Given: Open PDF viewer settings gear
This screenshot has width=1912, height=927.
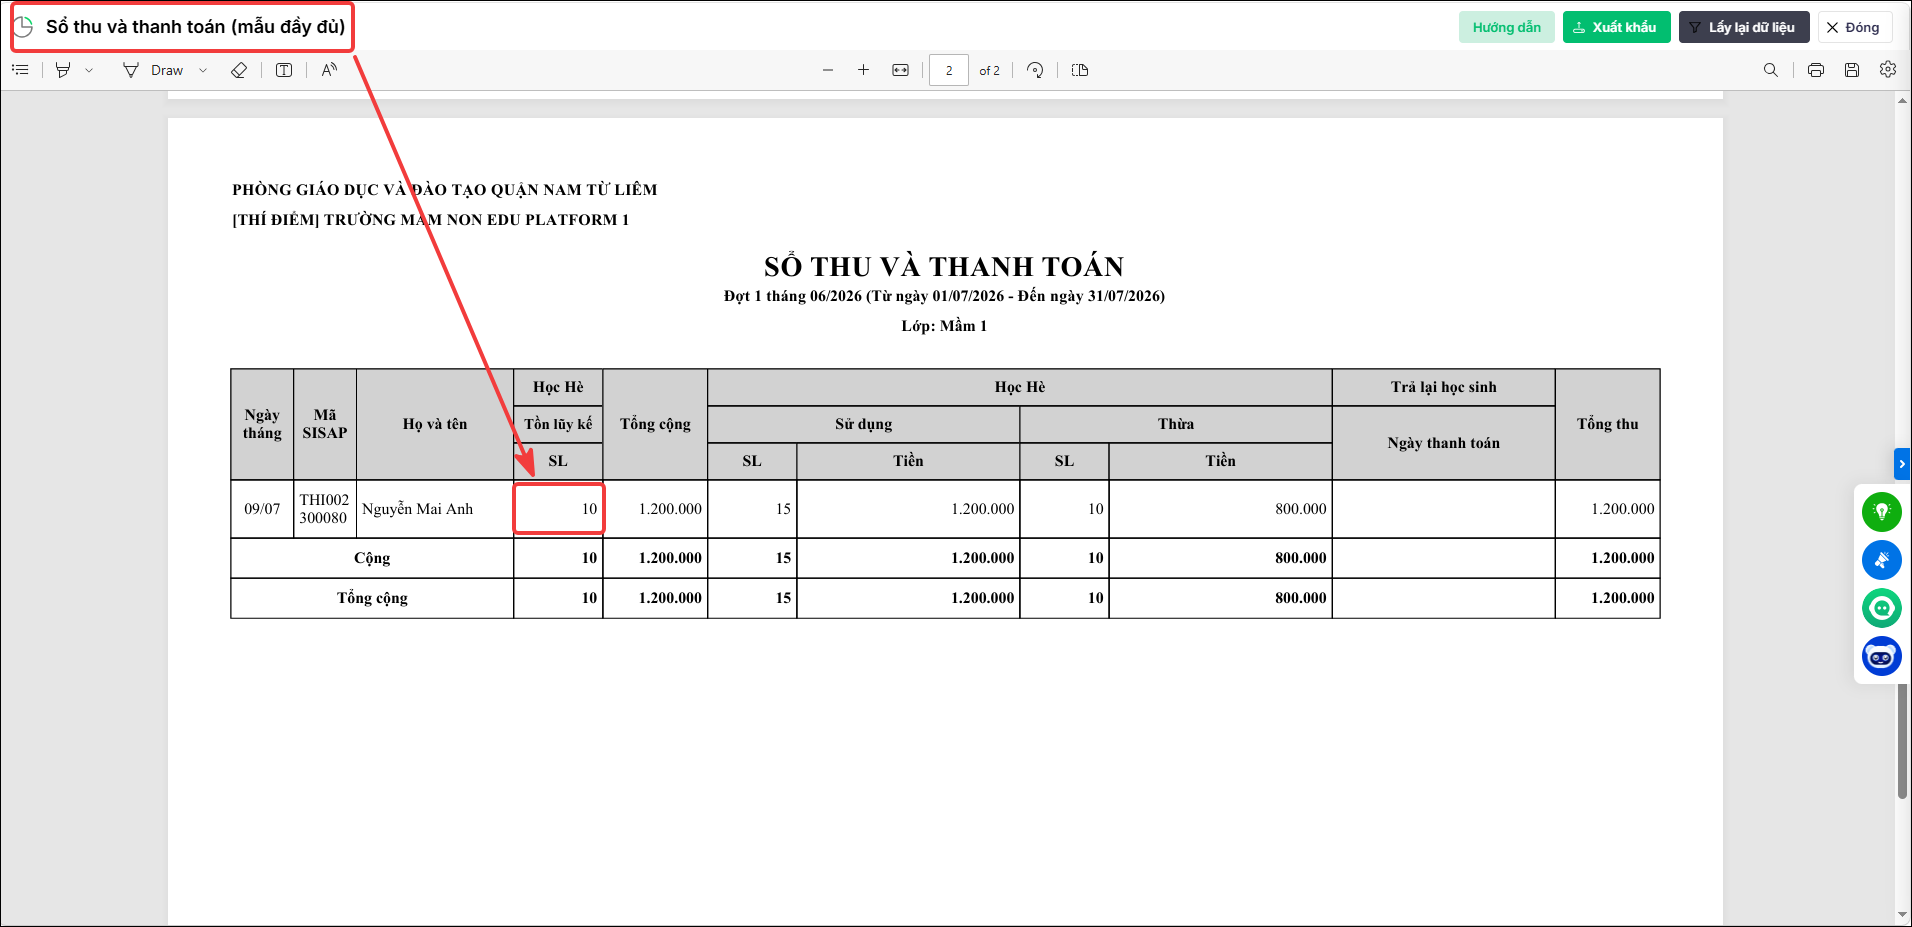Looking at the screenshot, I should (x=1888, y=70).
